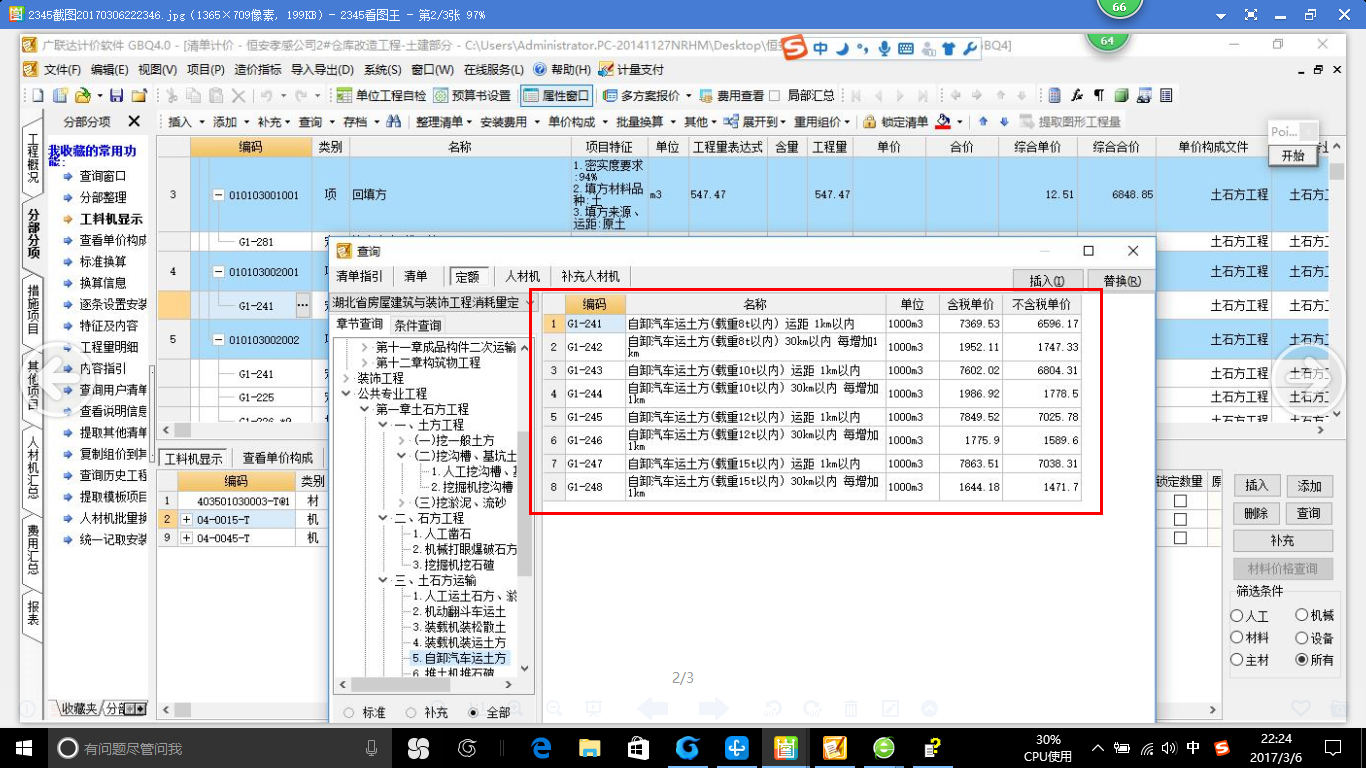Select the 所有 filter radio button
Screen dimensions: 1366x768
[x=1301, y=660]
